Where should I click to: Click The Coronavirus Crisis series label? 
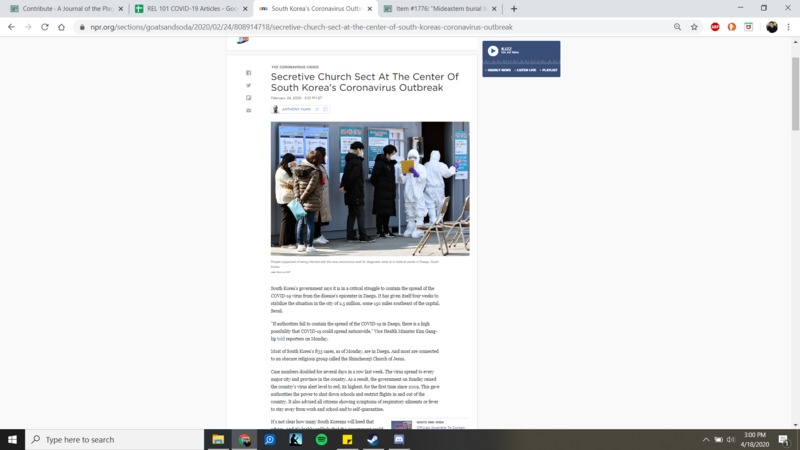295,67
